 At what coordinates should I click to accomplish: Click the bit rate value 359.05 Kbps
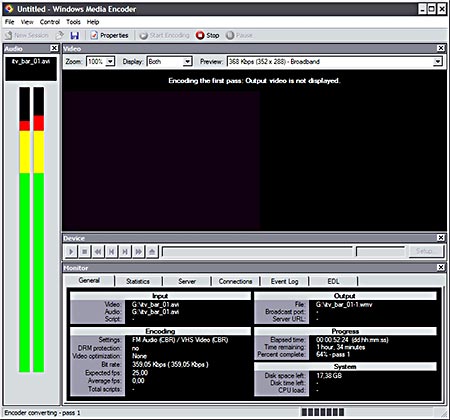click(x=170, y=364)
